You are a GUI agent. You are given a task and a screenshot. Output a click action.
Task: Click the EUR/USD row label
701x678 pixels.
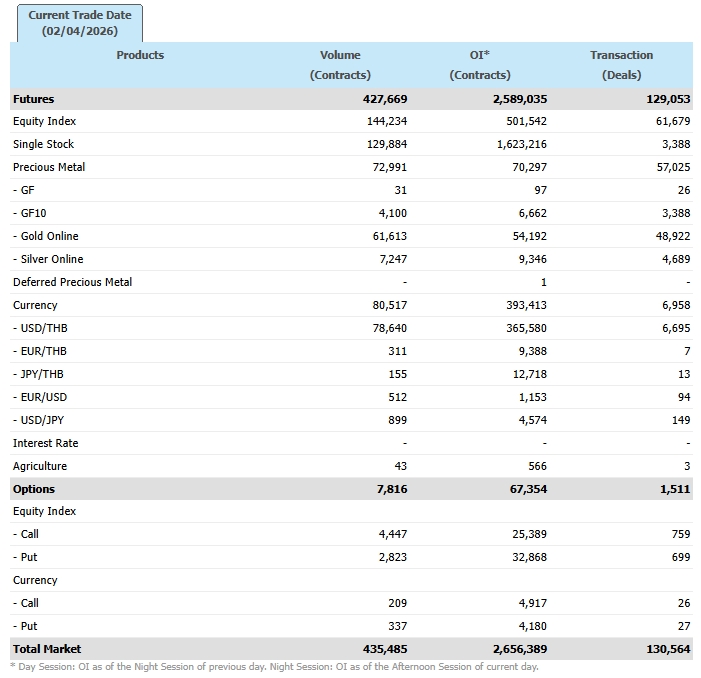41,397
